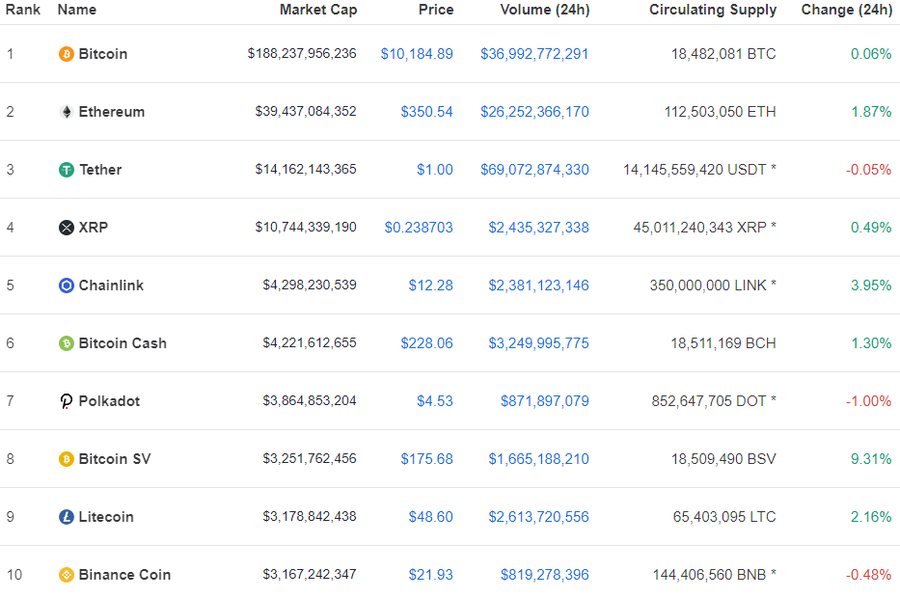The width and height of the screenshot is (900, 598).
Task: Click Bitcoin SV volume $1,665,188,210
Action: [x=538, y=459]
